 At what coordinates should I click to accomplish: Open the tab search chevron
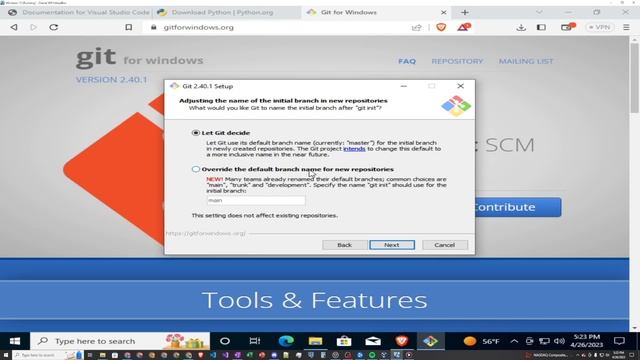(539, 12)
